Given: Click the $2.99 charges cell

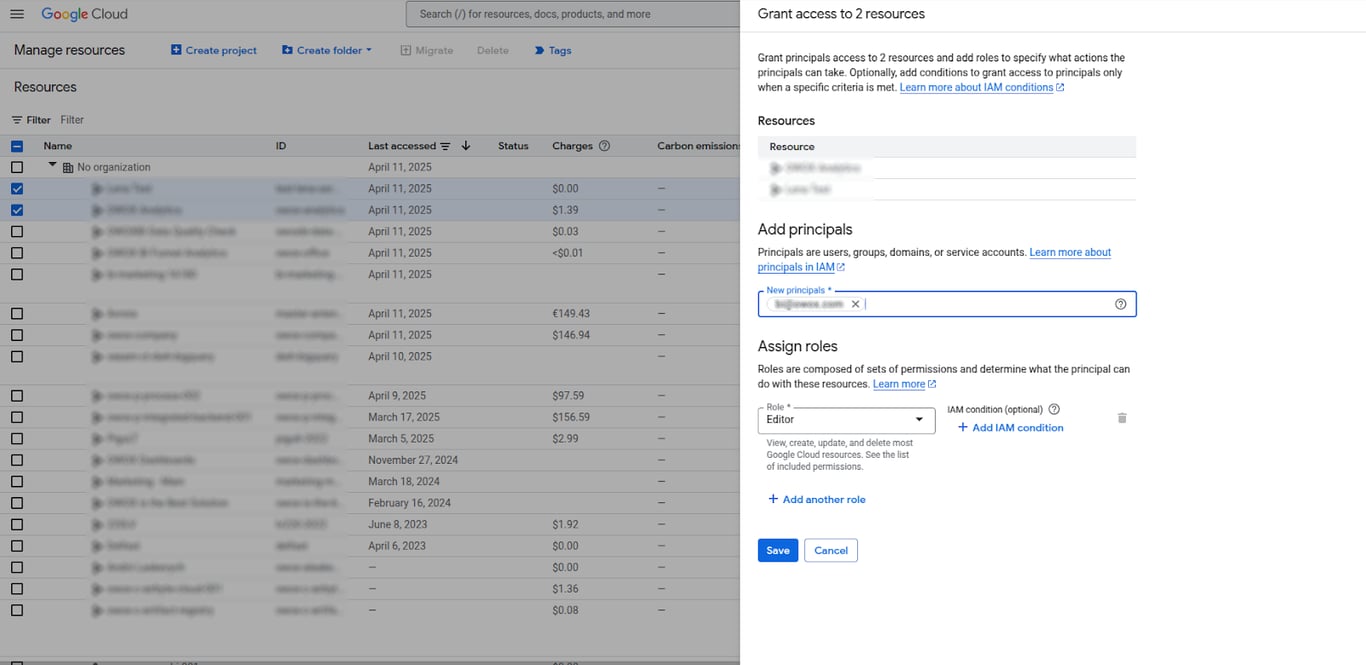Looking at the screenshot, I should tap(565, 439).
